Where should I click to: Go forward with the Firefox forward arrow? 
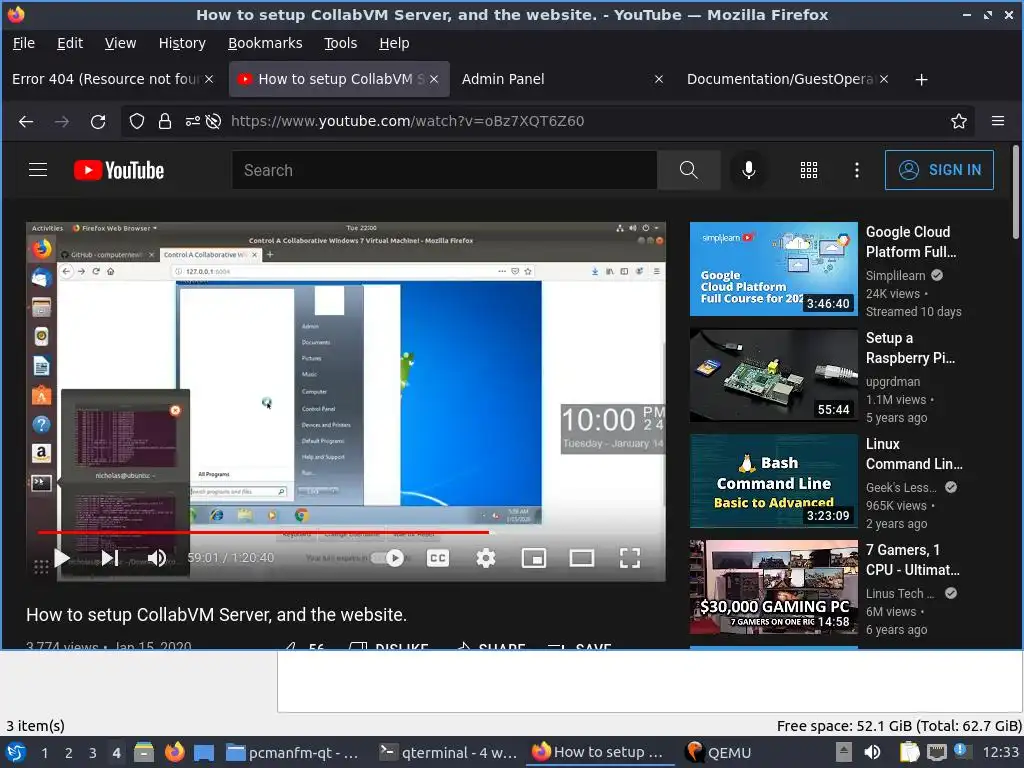(x=62, y=121)
